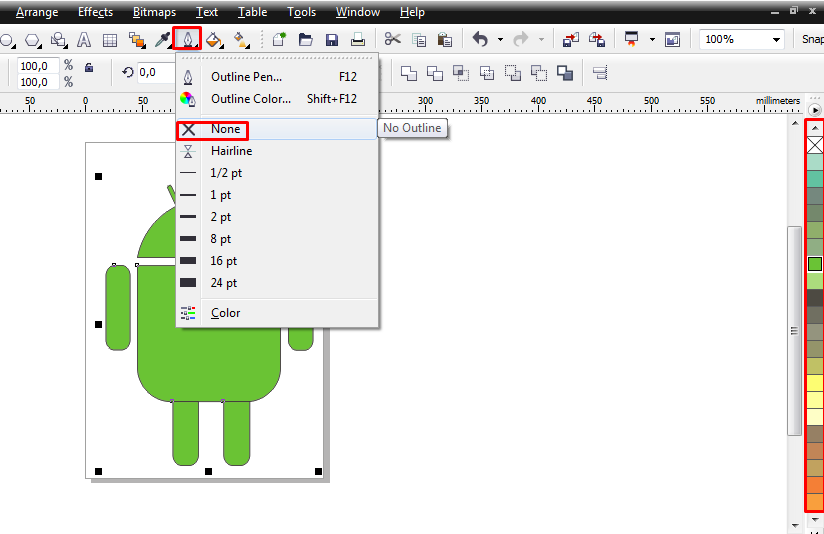Choose Outline Color... from the flyout

point(277,99)
